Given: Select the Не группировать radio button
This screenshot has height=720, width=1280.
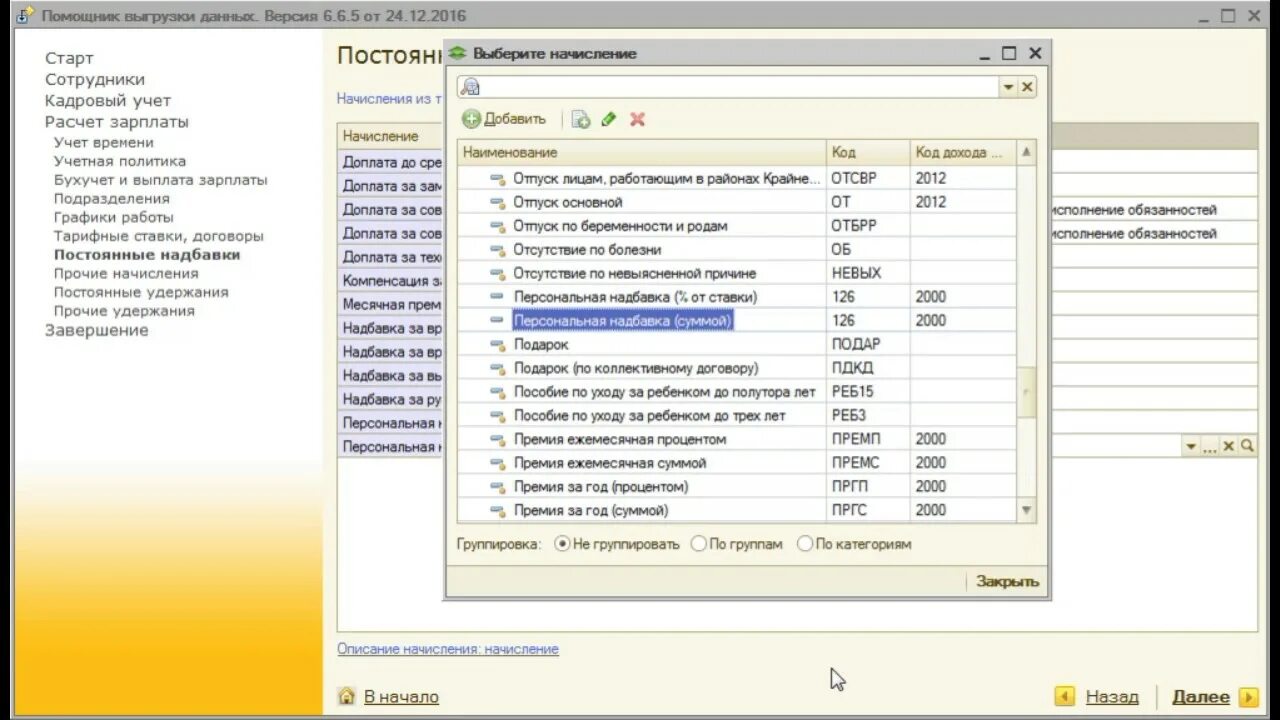Looking at the screenshot, I should [x=562, y=544].
